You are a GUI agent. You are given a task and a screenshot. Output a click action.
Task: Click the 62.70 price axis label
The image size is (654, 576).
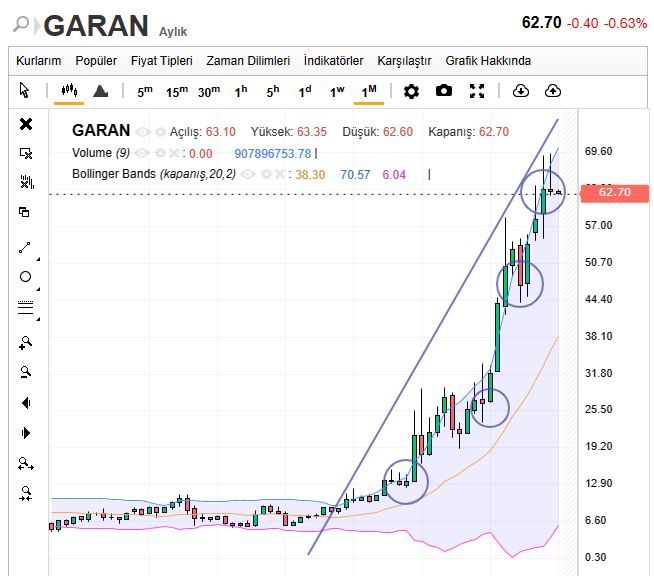(x=615, y=192)
